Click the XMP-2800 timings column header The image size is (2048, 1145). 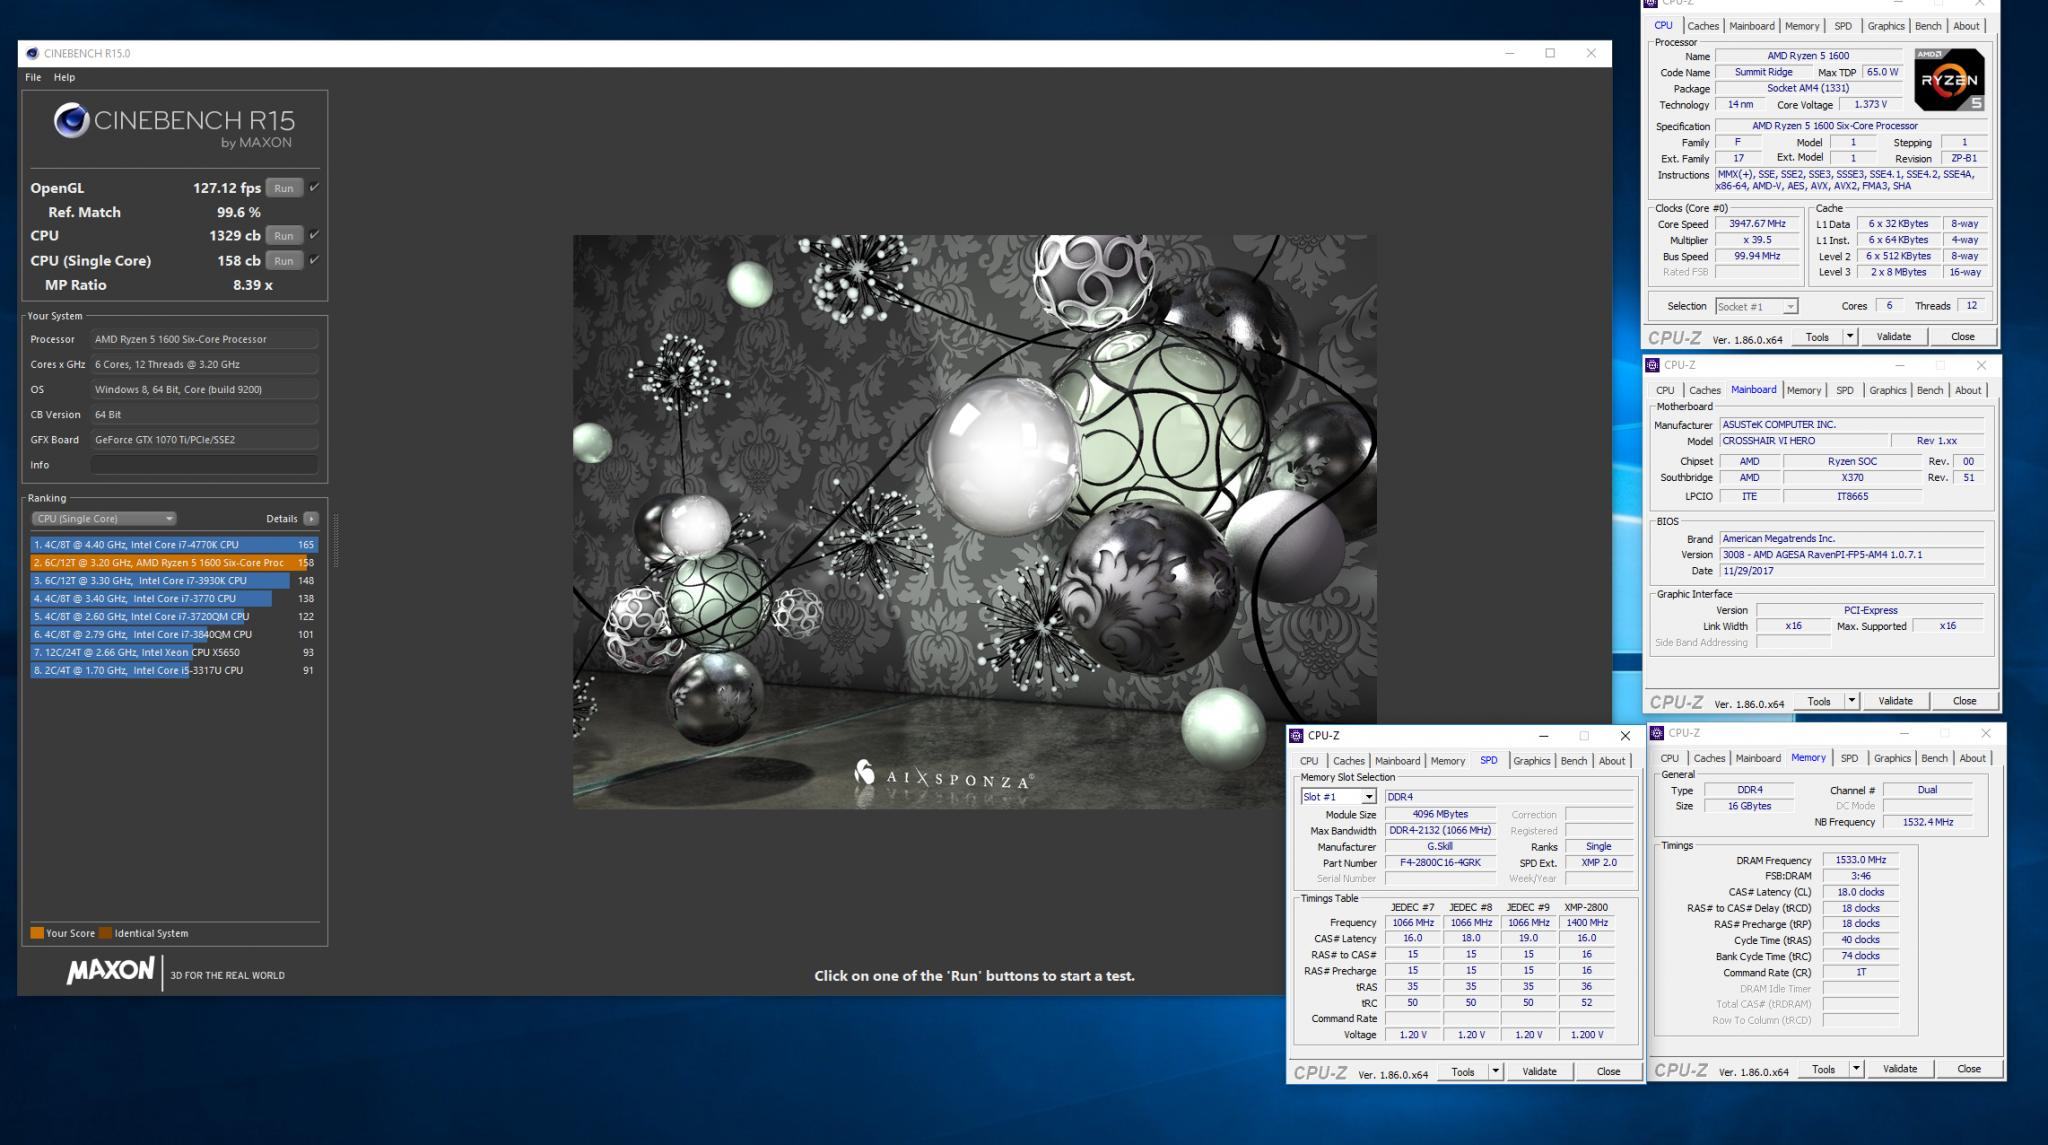(x=1586, y=908)
